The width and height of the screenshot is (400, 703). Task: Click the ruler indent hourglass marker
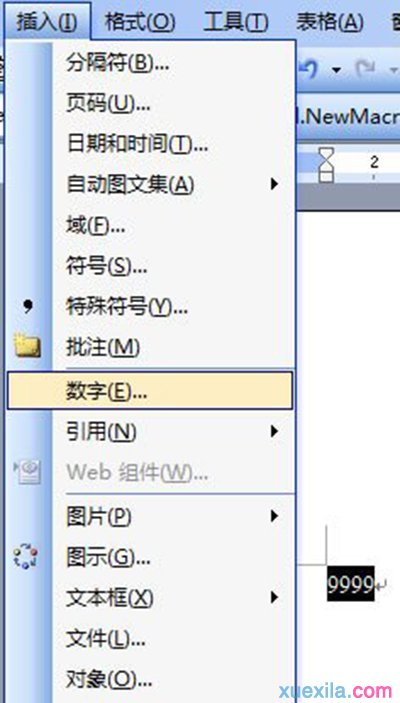pyautogui.click(x=326, y=164)
